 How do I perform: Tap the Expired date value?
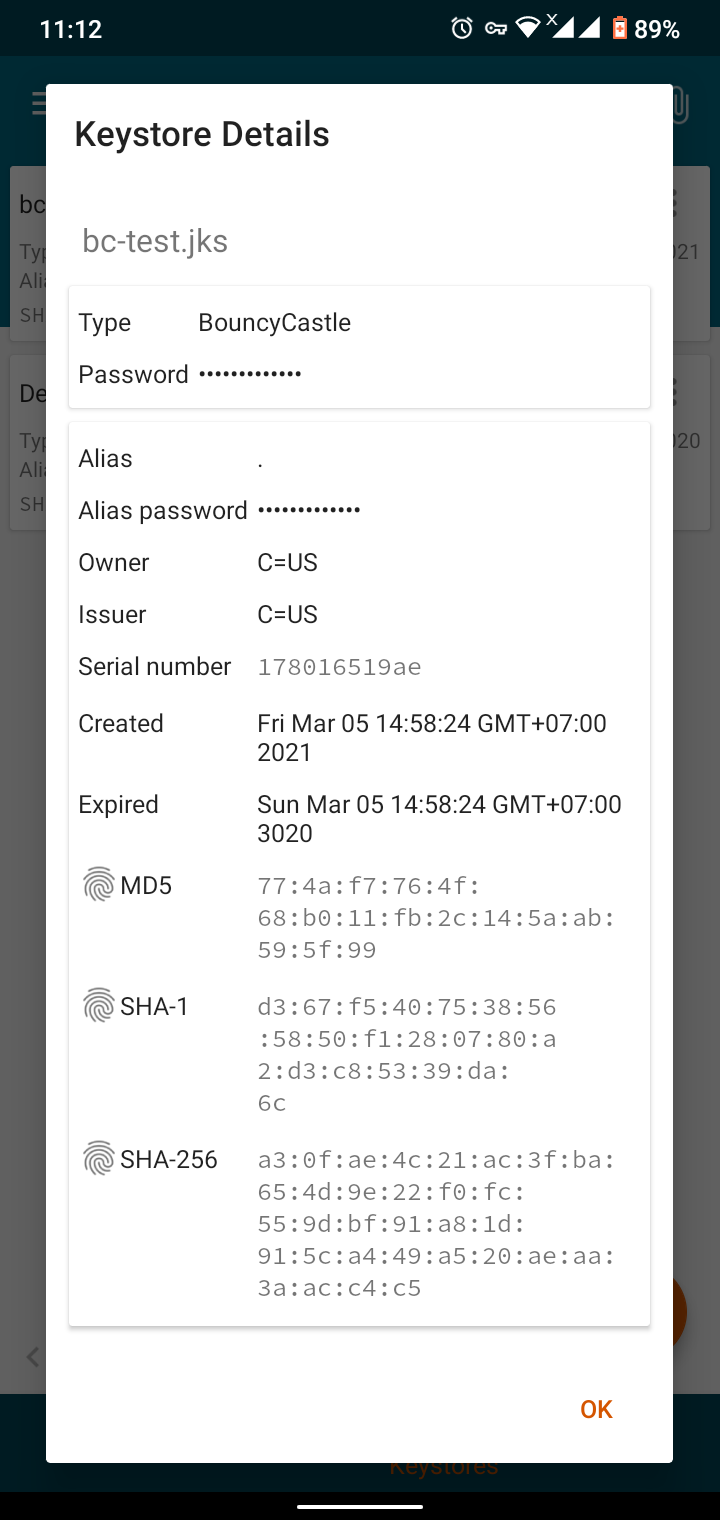click(439, 819)
